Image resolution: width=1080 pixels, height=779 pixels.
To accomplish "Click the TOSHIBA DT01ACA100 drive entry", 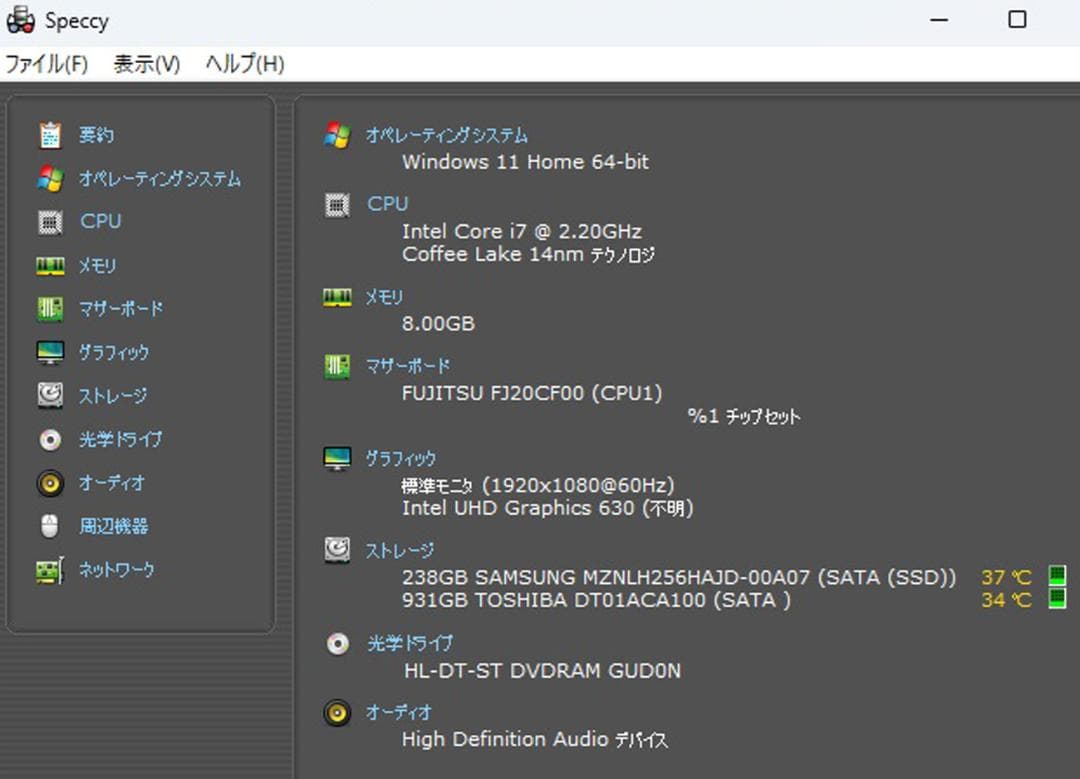I will pos(597,600).
